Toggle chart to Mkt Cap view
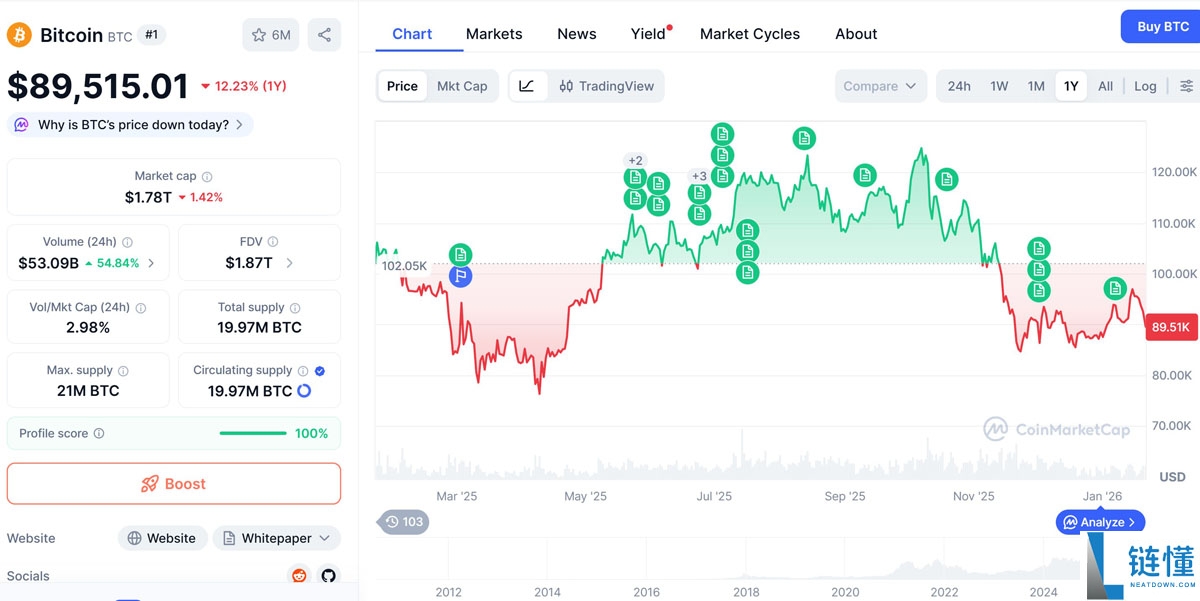This screenshot has height=601, width=1200. click(462, 86)
